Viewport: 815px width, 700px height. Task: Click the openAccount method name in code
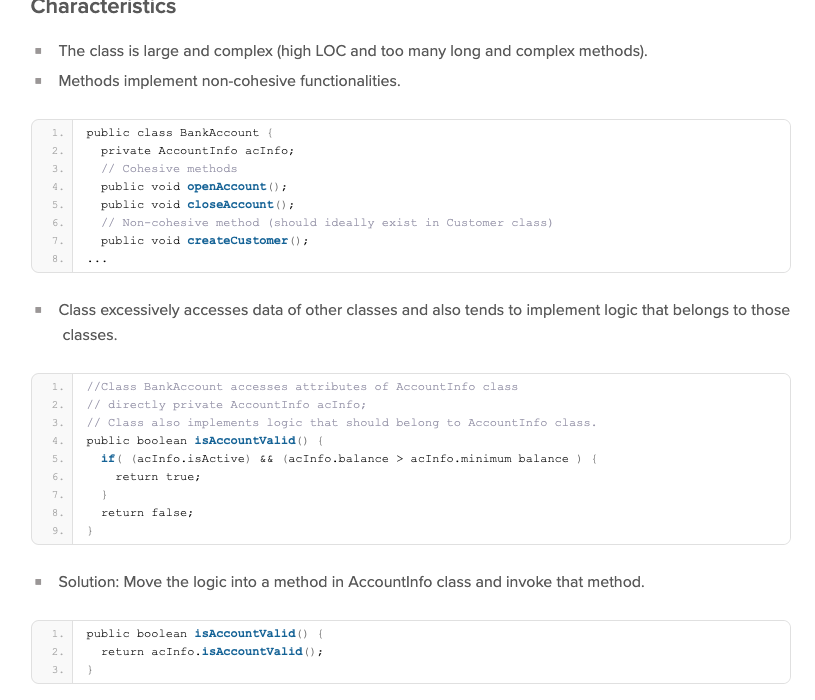pyautogui.click(x=227, y=186)
